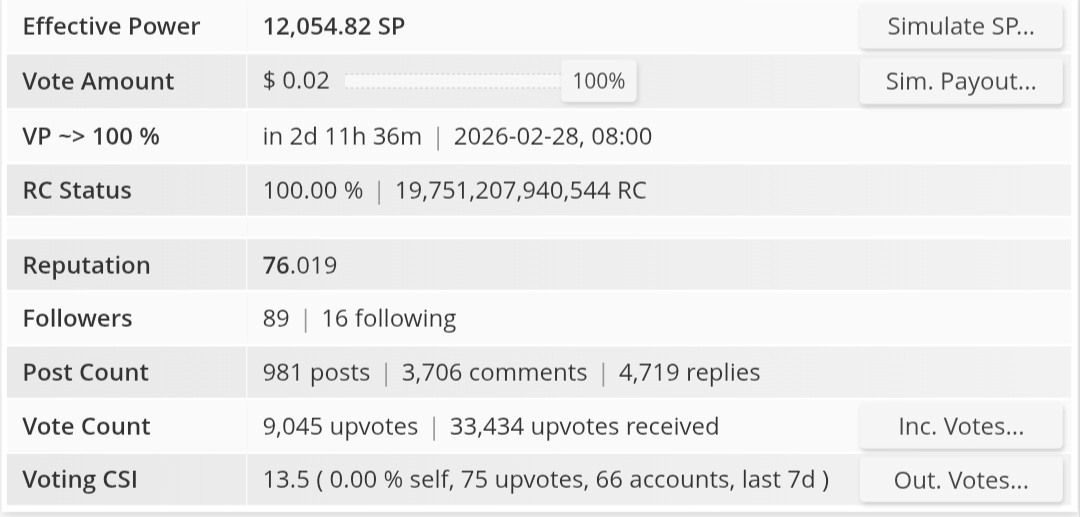Viewport: 1080px width, 517px height.
Task: Click the Voting CSI row label
Action: click(x=80, y=479)
